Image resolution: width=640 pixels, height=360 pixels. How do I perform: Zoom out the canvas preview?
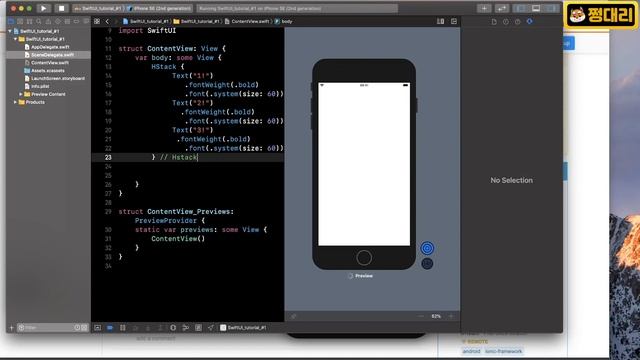pyautogui.click(x=421, y=316)
